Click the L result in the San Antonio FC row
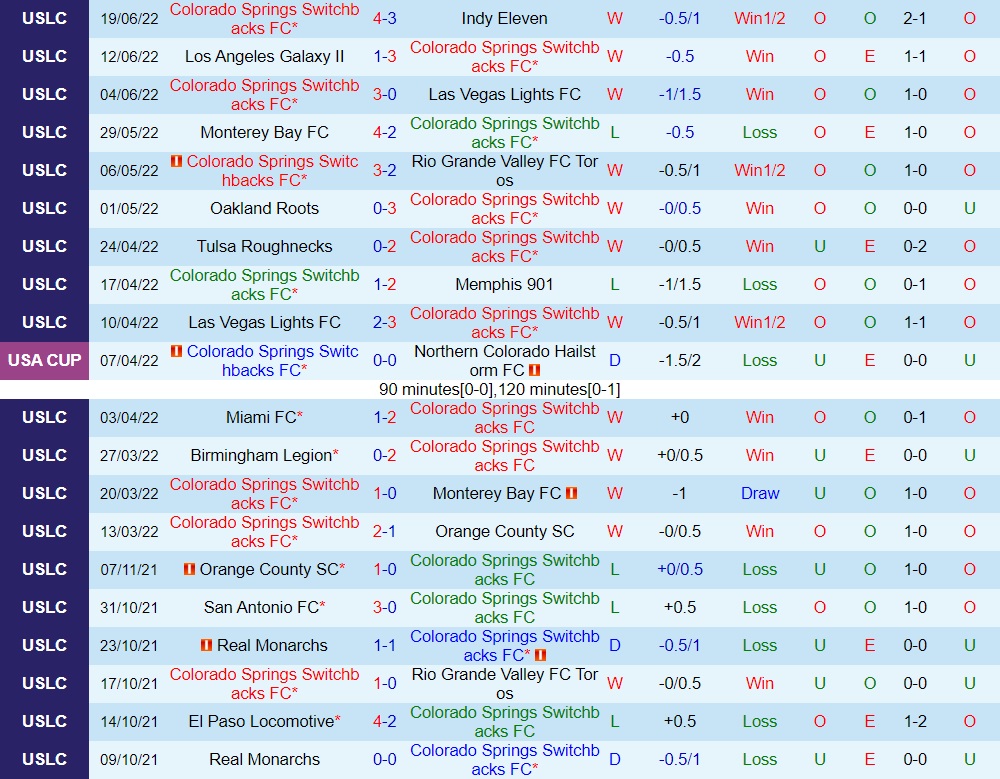Screen dimensions: 1000x779 (615, 607)
